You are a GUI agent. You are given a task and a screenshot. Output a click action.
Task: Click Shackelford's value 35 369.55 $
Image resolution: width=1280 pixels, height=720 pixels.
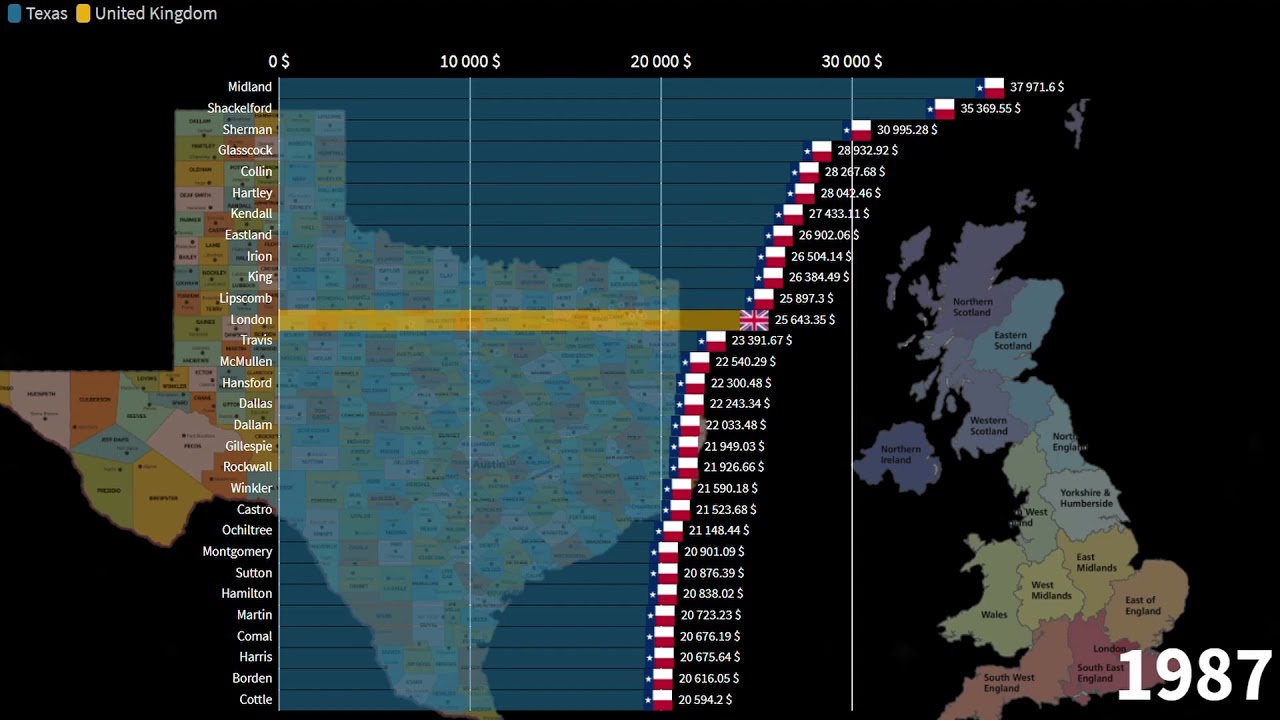coord(990,108)
